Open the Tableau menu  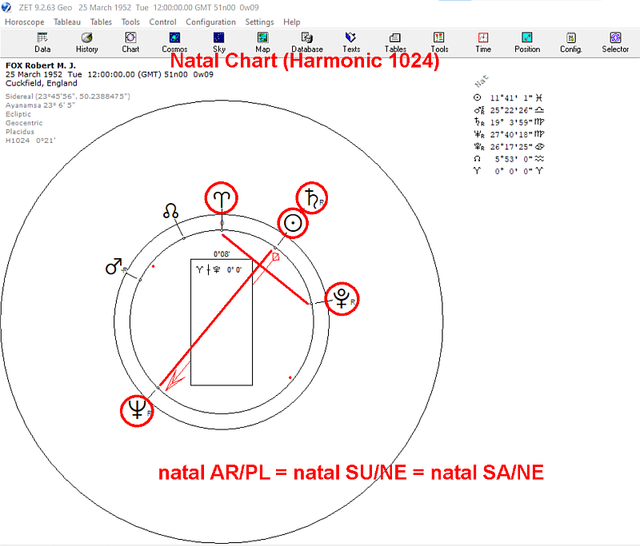[x=67, y=22]
